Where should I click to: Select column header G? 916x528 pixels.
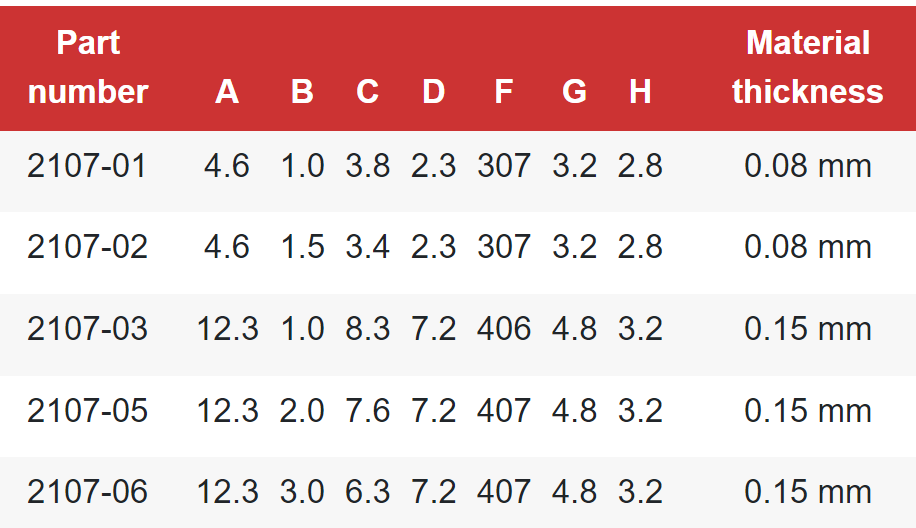click(574, 92)
